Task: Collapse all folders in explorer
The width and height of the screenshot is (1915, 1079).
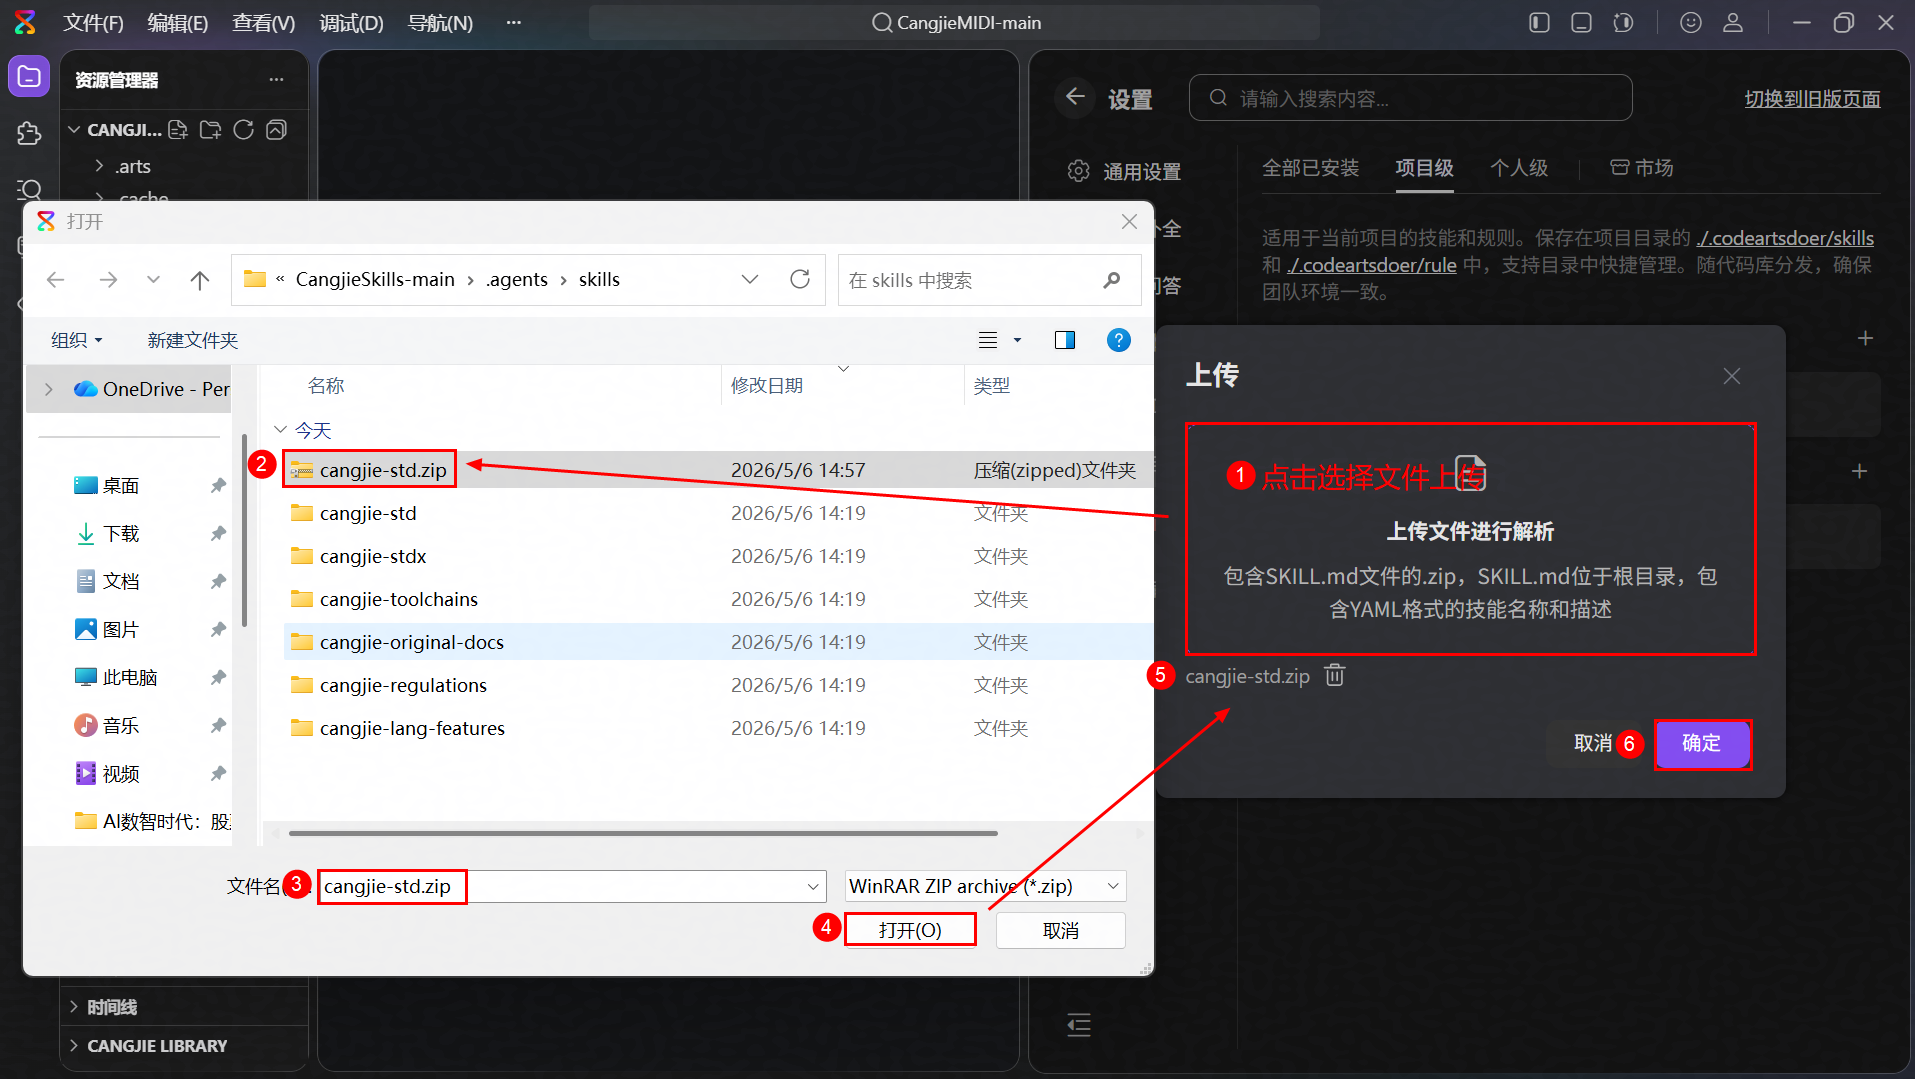Action: click(x=276, y=130)
